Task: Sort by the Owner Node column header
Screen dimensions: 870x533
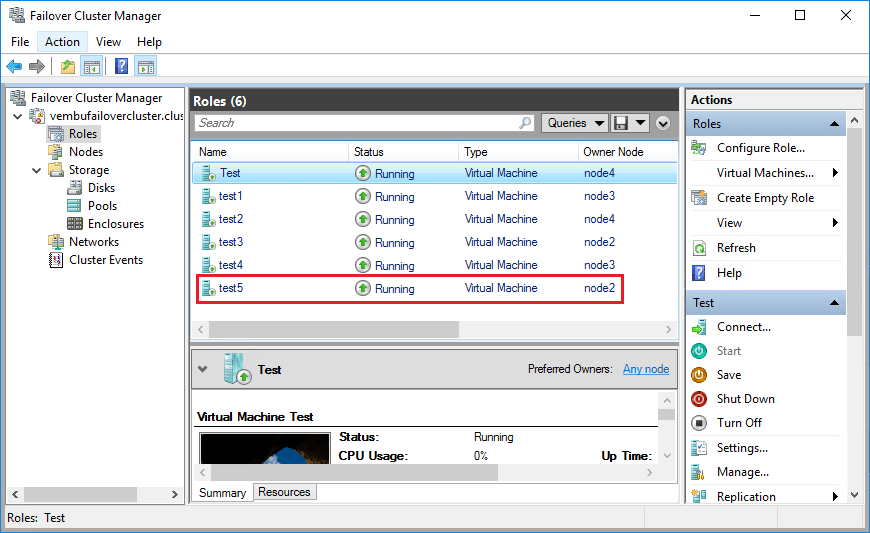Action: click(x=627, y=152)
